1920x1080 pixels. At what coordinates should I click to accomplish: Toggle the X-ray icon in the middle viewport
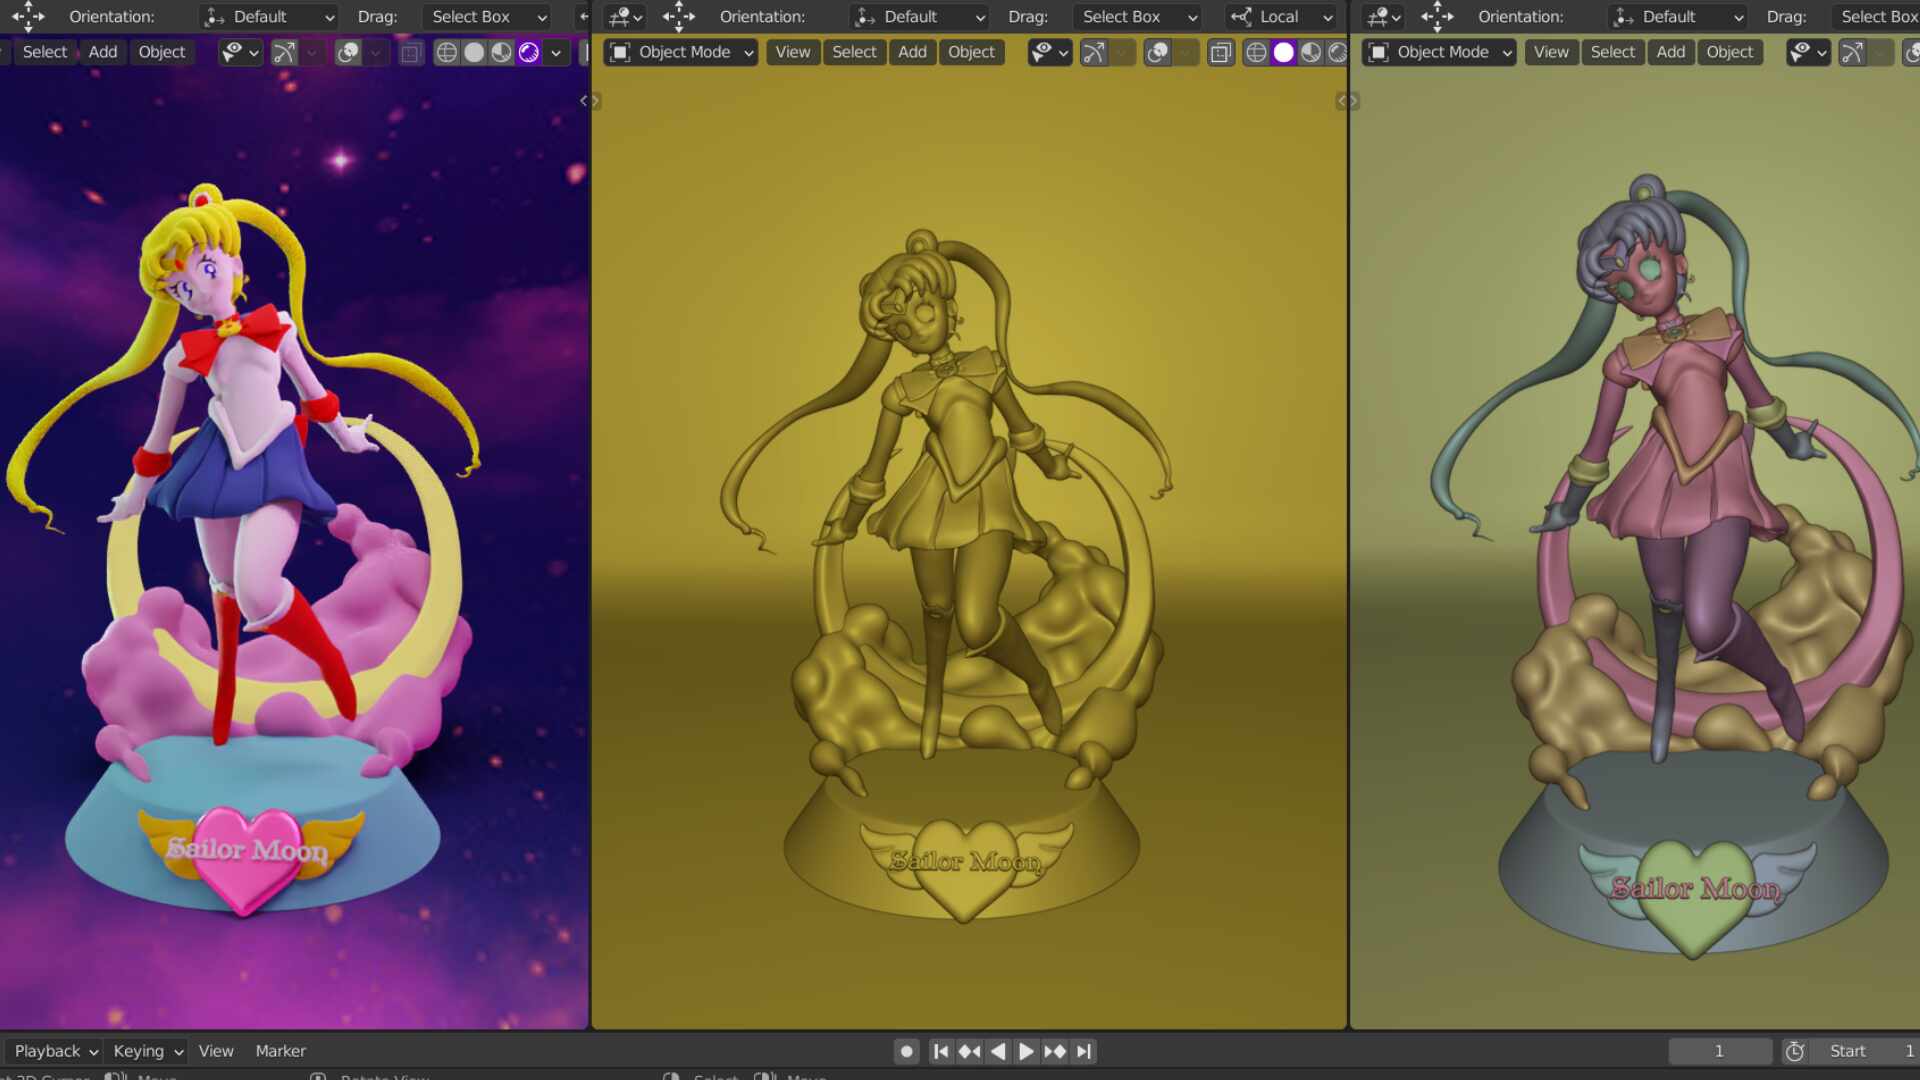coord(1220,52)
